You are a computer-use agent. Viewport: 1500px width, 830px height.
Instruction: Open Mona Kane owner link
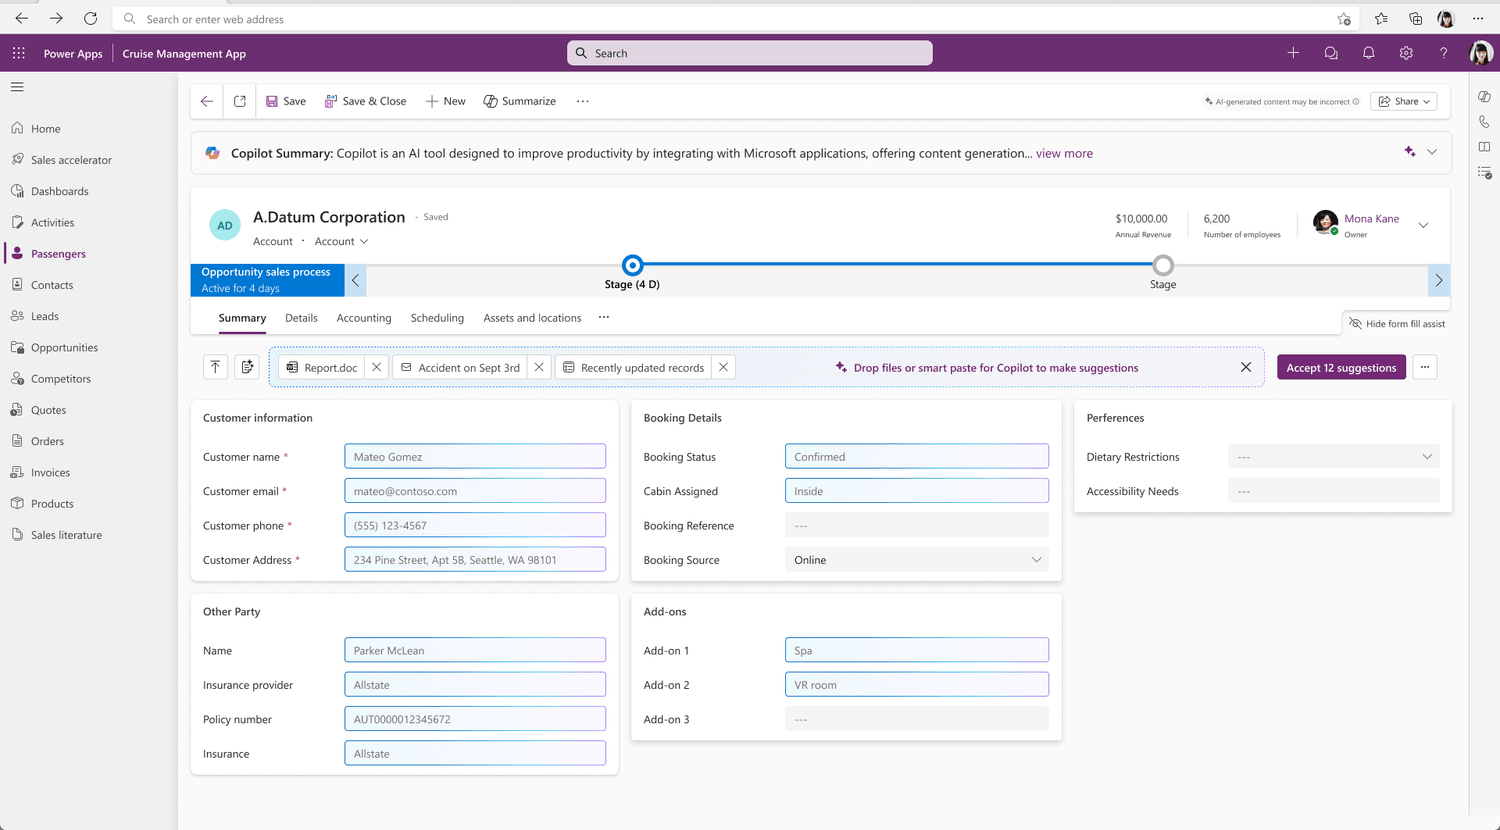[x=1371, y=218]
